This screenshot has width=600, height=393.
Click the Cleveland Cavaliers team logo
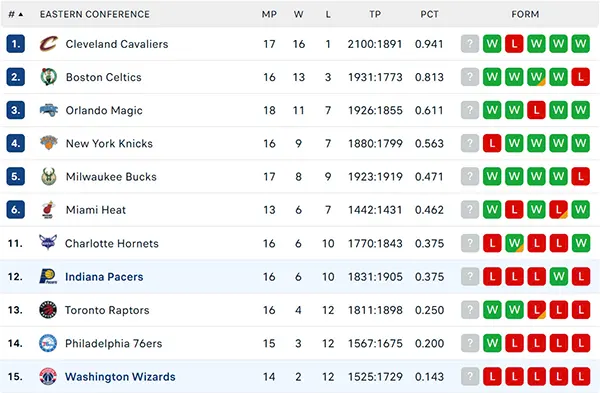[x=49, y=44]
